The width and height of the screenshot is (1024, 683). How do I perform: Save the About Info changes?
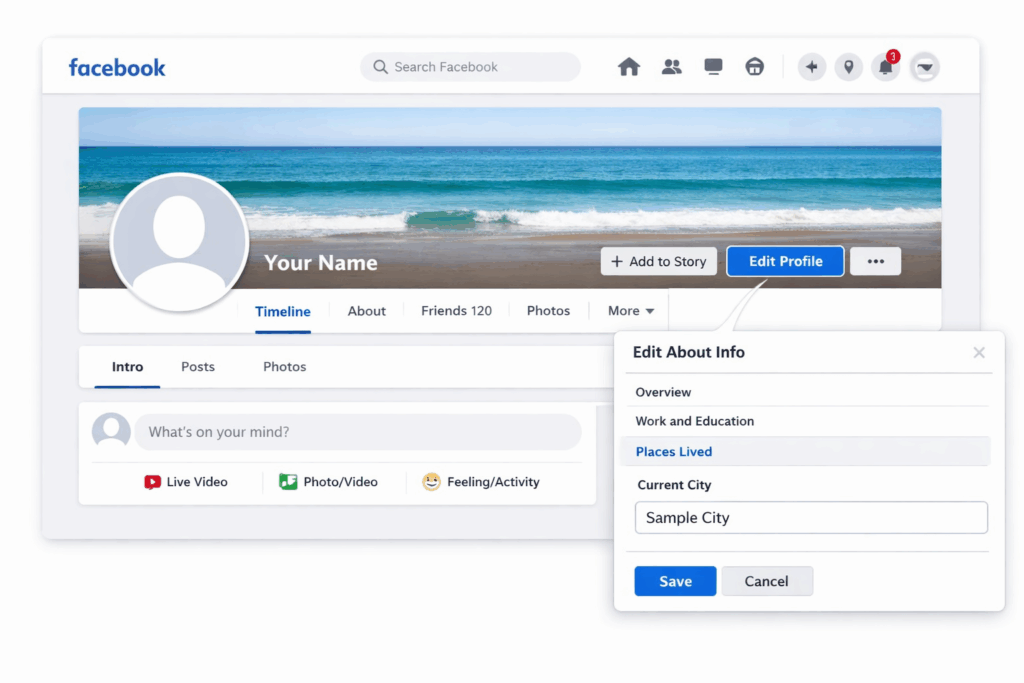[675, 581]
